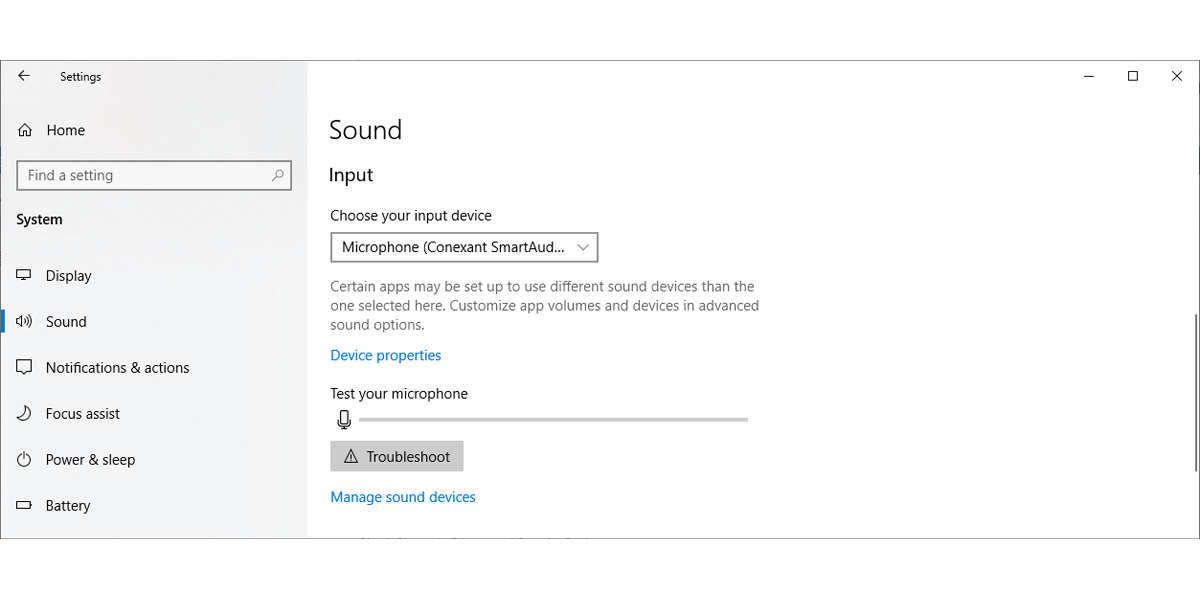Close the Settings window
This screenshot has width=1200, height=600.
pyautogui.click(x=1177, y=76)
